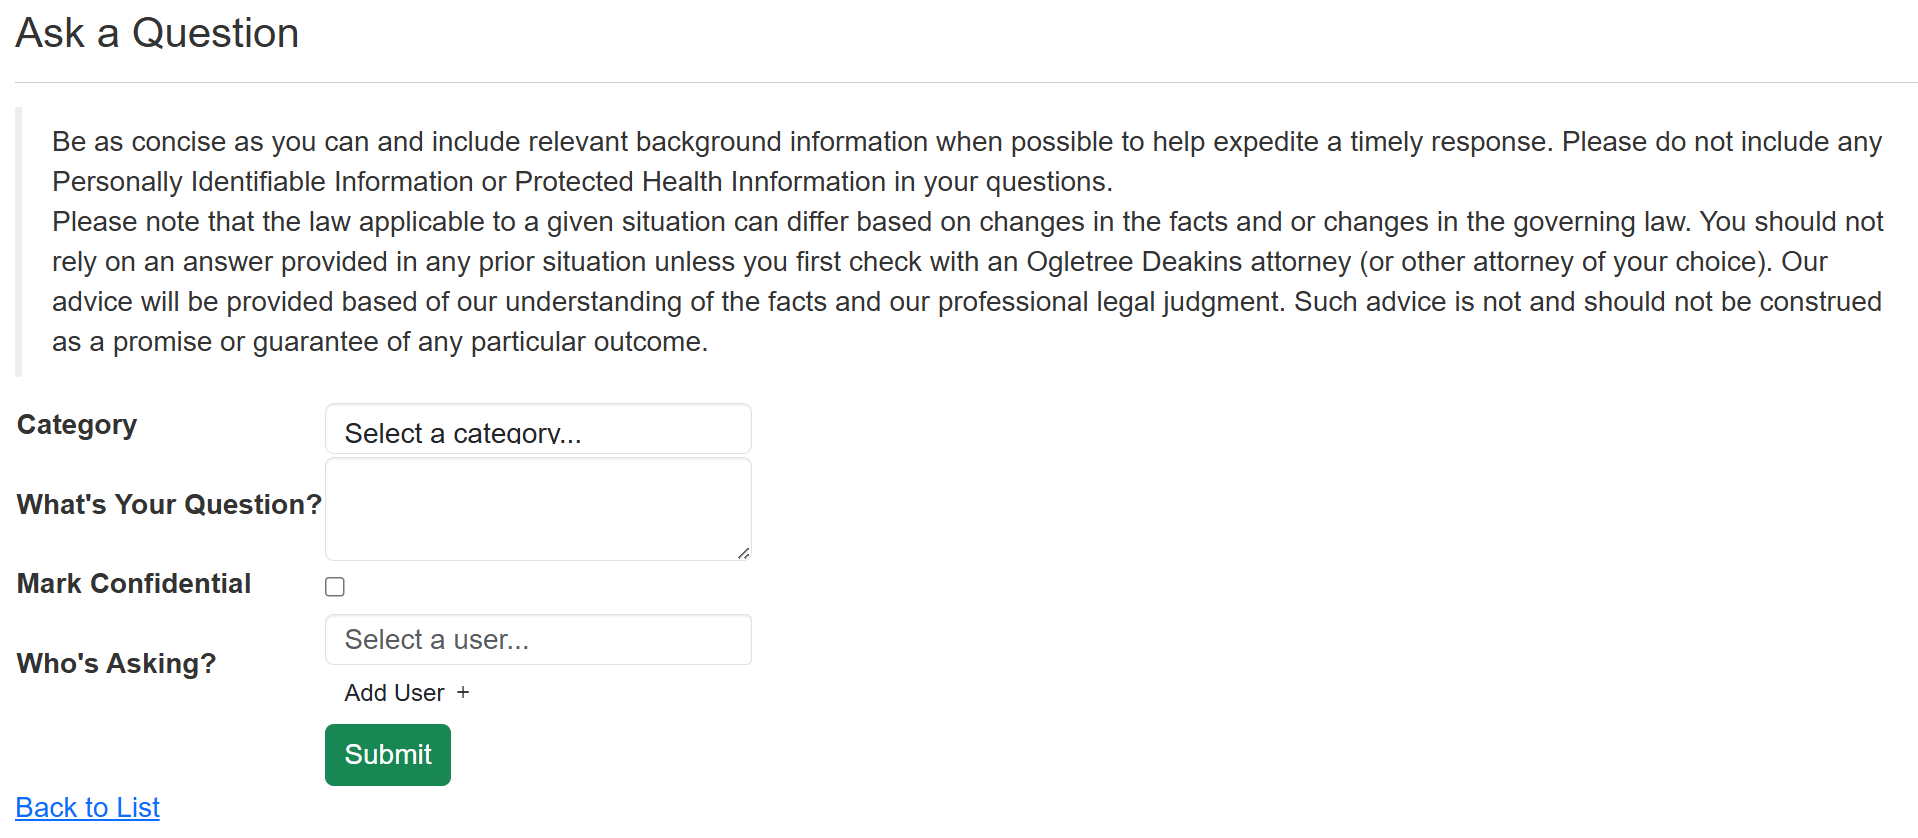The width and height of the screenshot is (1918, 838).
Task: Click the Ask a Question heading
Action: pyautogui.click(x=157, y=33)
